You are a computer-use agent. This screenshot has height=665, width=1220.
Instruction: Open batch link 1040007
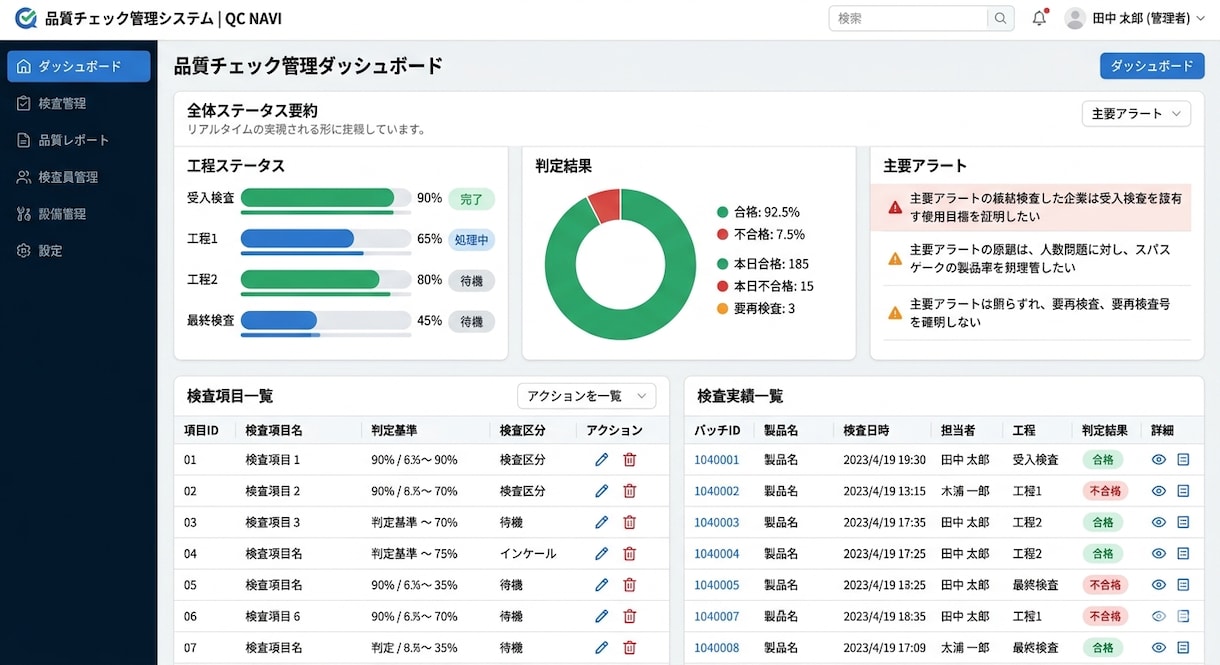click(717, 616)
